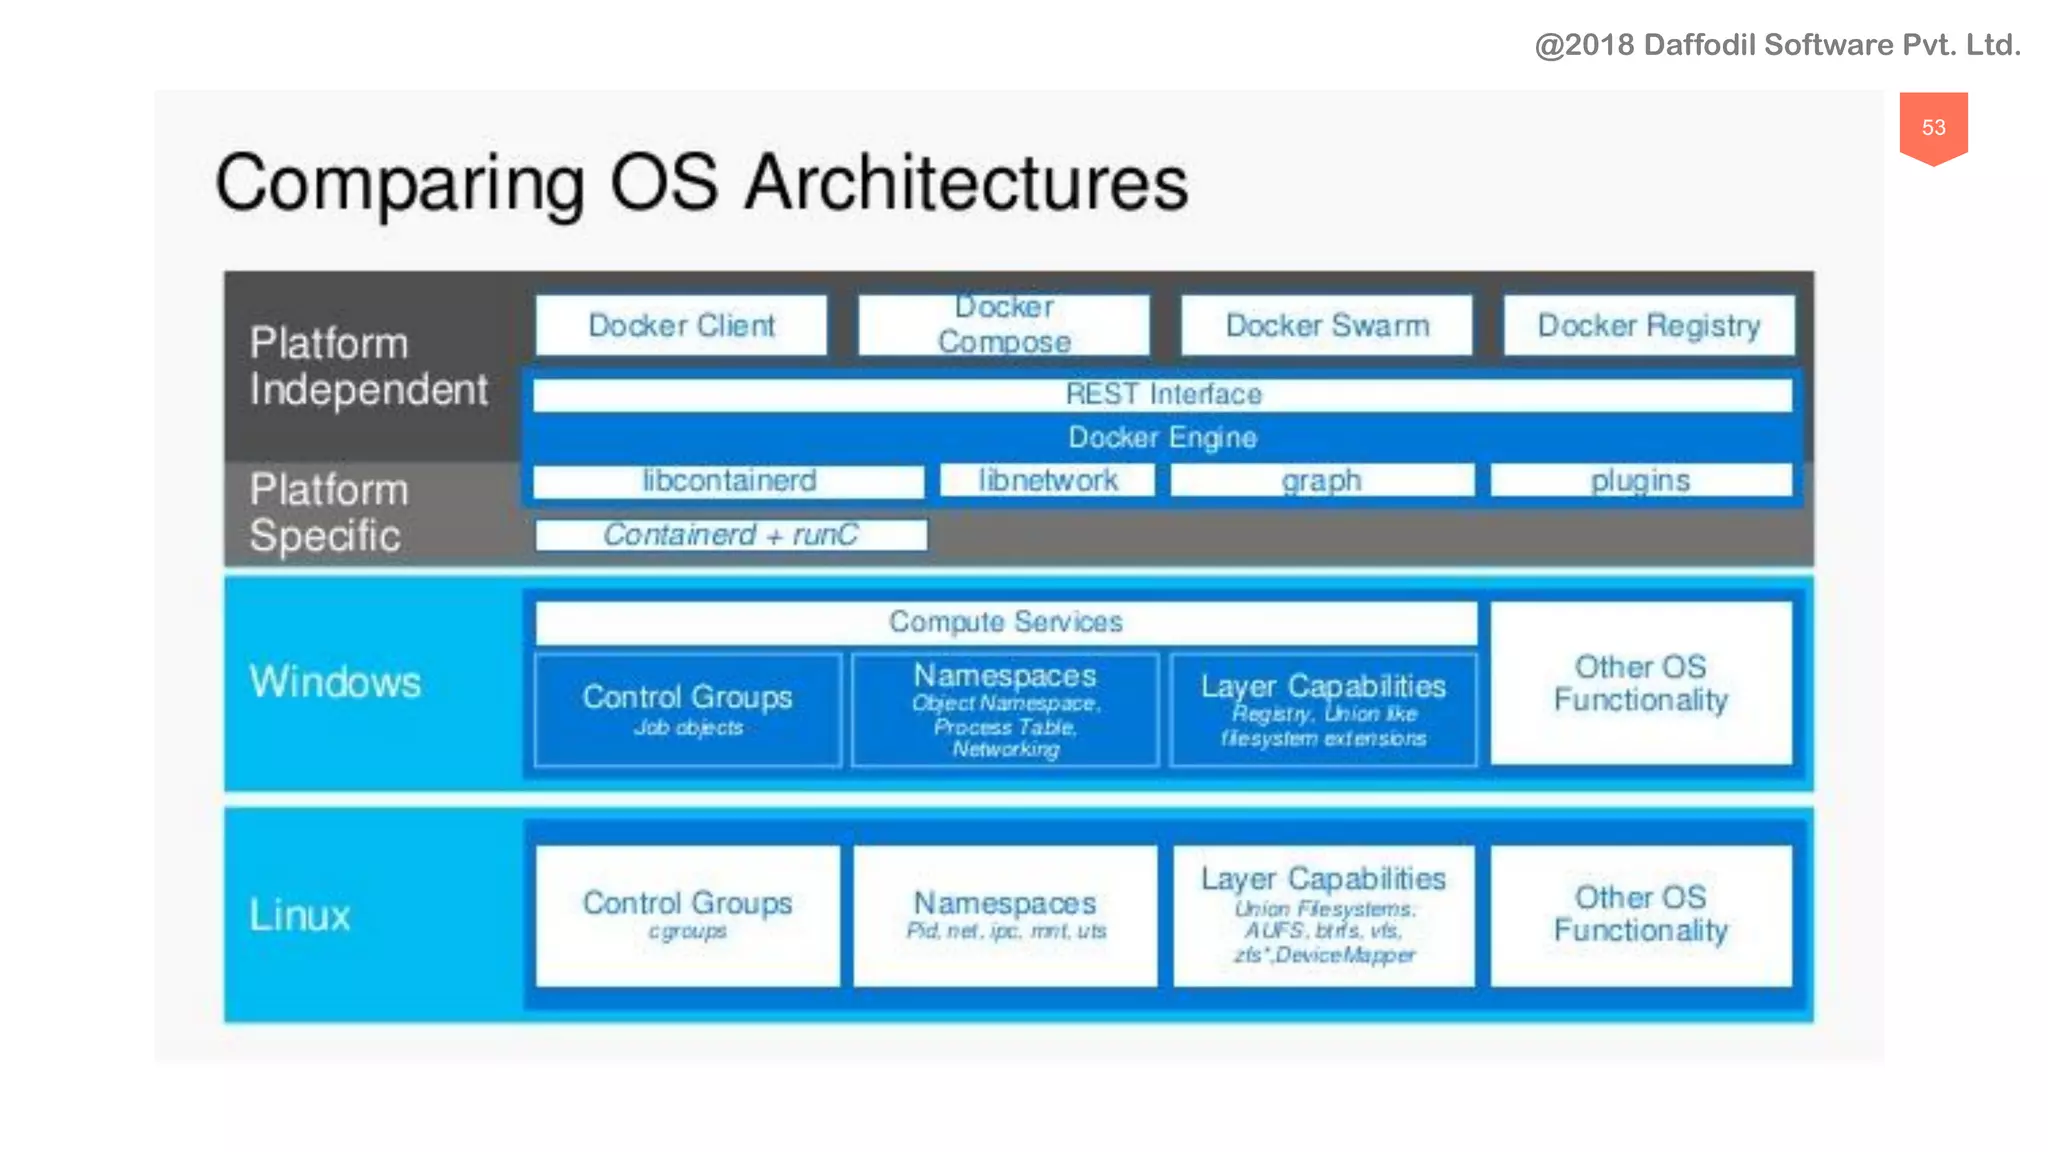
Task: Click the Docker Swarm box
Action: tap(1326, 325)
